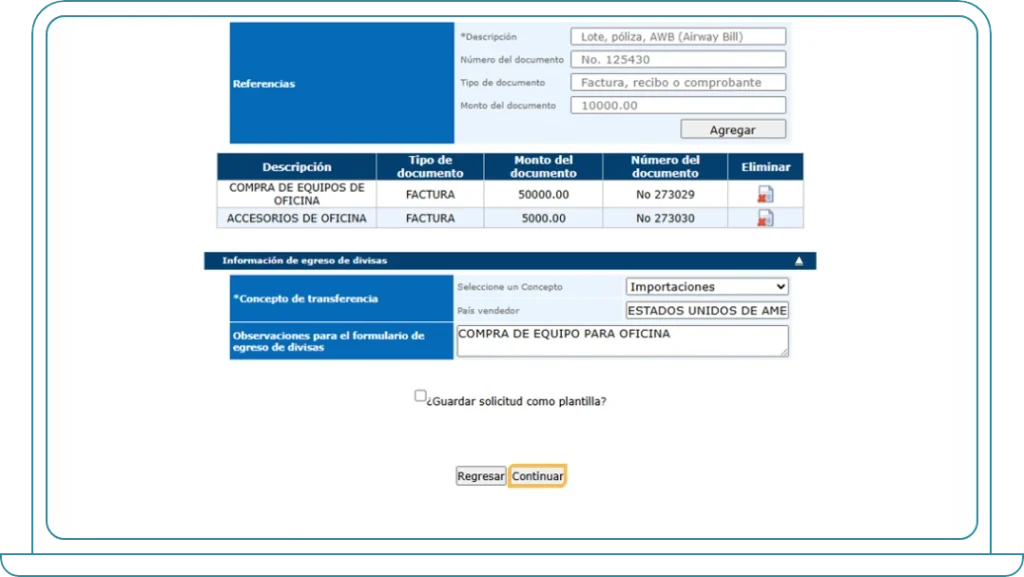The width and height of the screenshot is (1024, 577).
Task: Click the Tipo de documento field
Action: pos(678,82)
